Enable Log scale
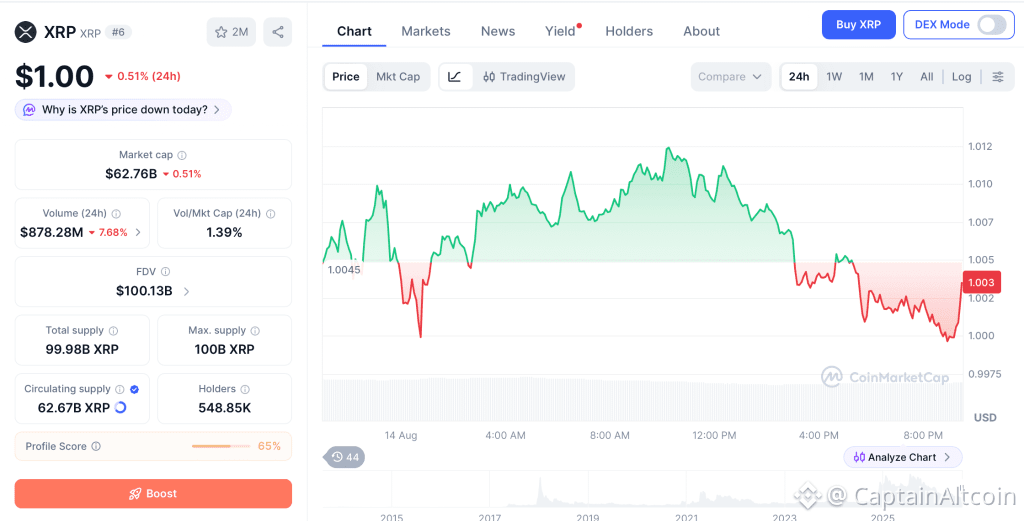 click(x=961, y=76)
